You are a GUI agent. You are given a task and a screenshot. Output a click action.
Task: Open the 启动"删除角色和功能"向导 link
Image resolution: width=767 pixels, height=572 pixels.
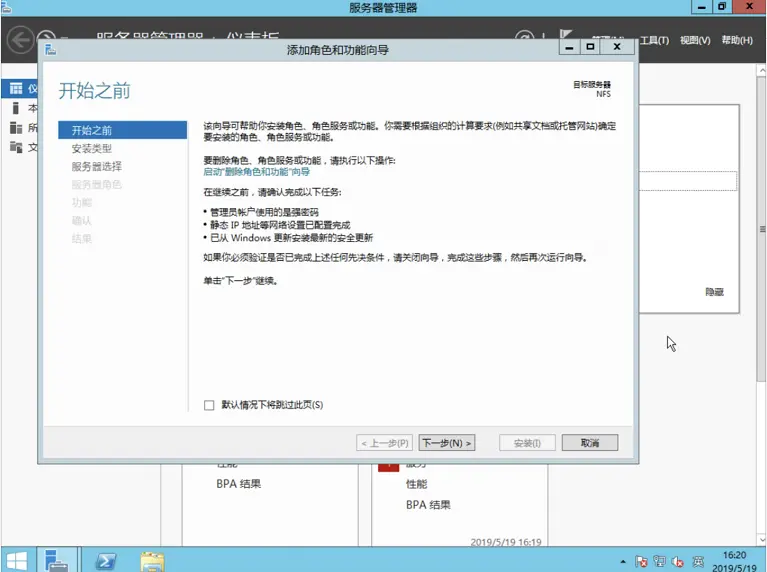click(x=256, y=172)
